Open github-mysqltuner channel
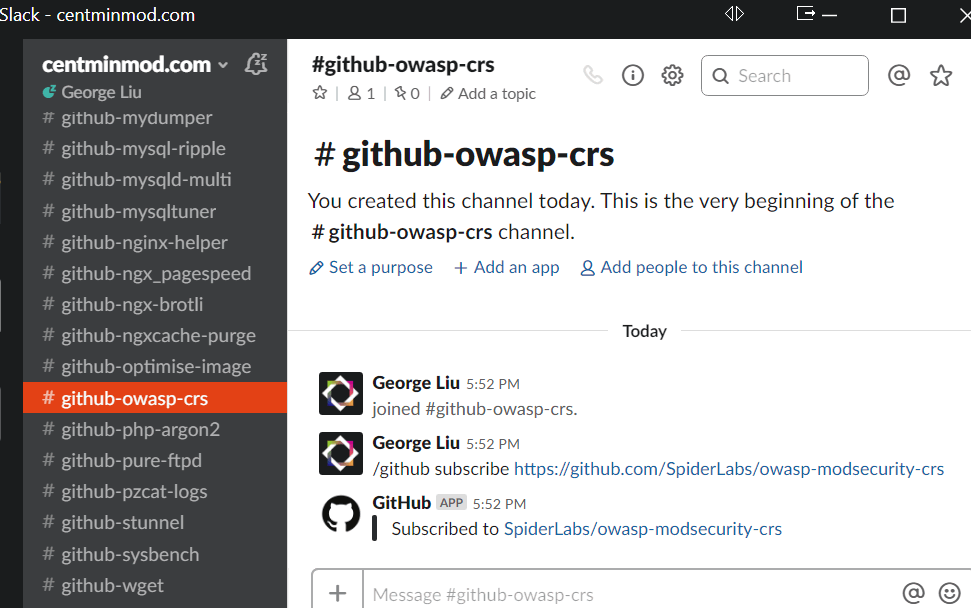Screen dimensions: 971x608 [155, 211]
